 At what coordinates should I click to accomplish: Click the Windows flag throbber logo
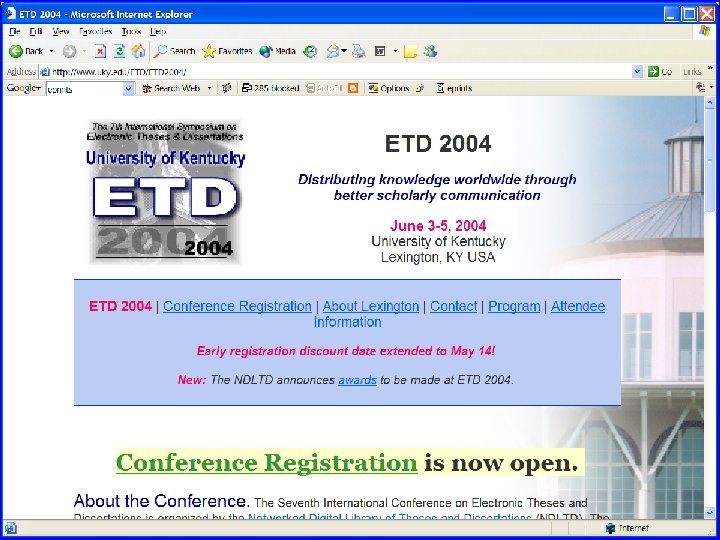pos(705,31)
